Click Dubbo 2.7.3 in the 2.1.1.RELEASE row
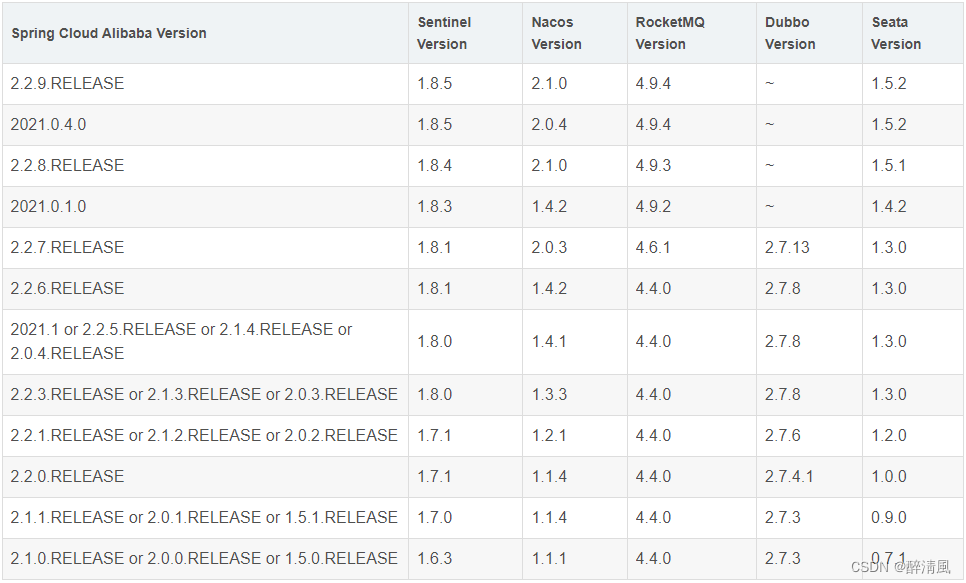 point(782,517)
